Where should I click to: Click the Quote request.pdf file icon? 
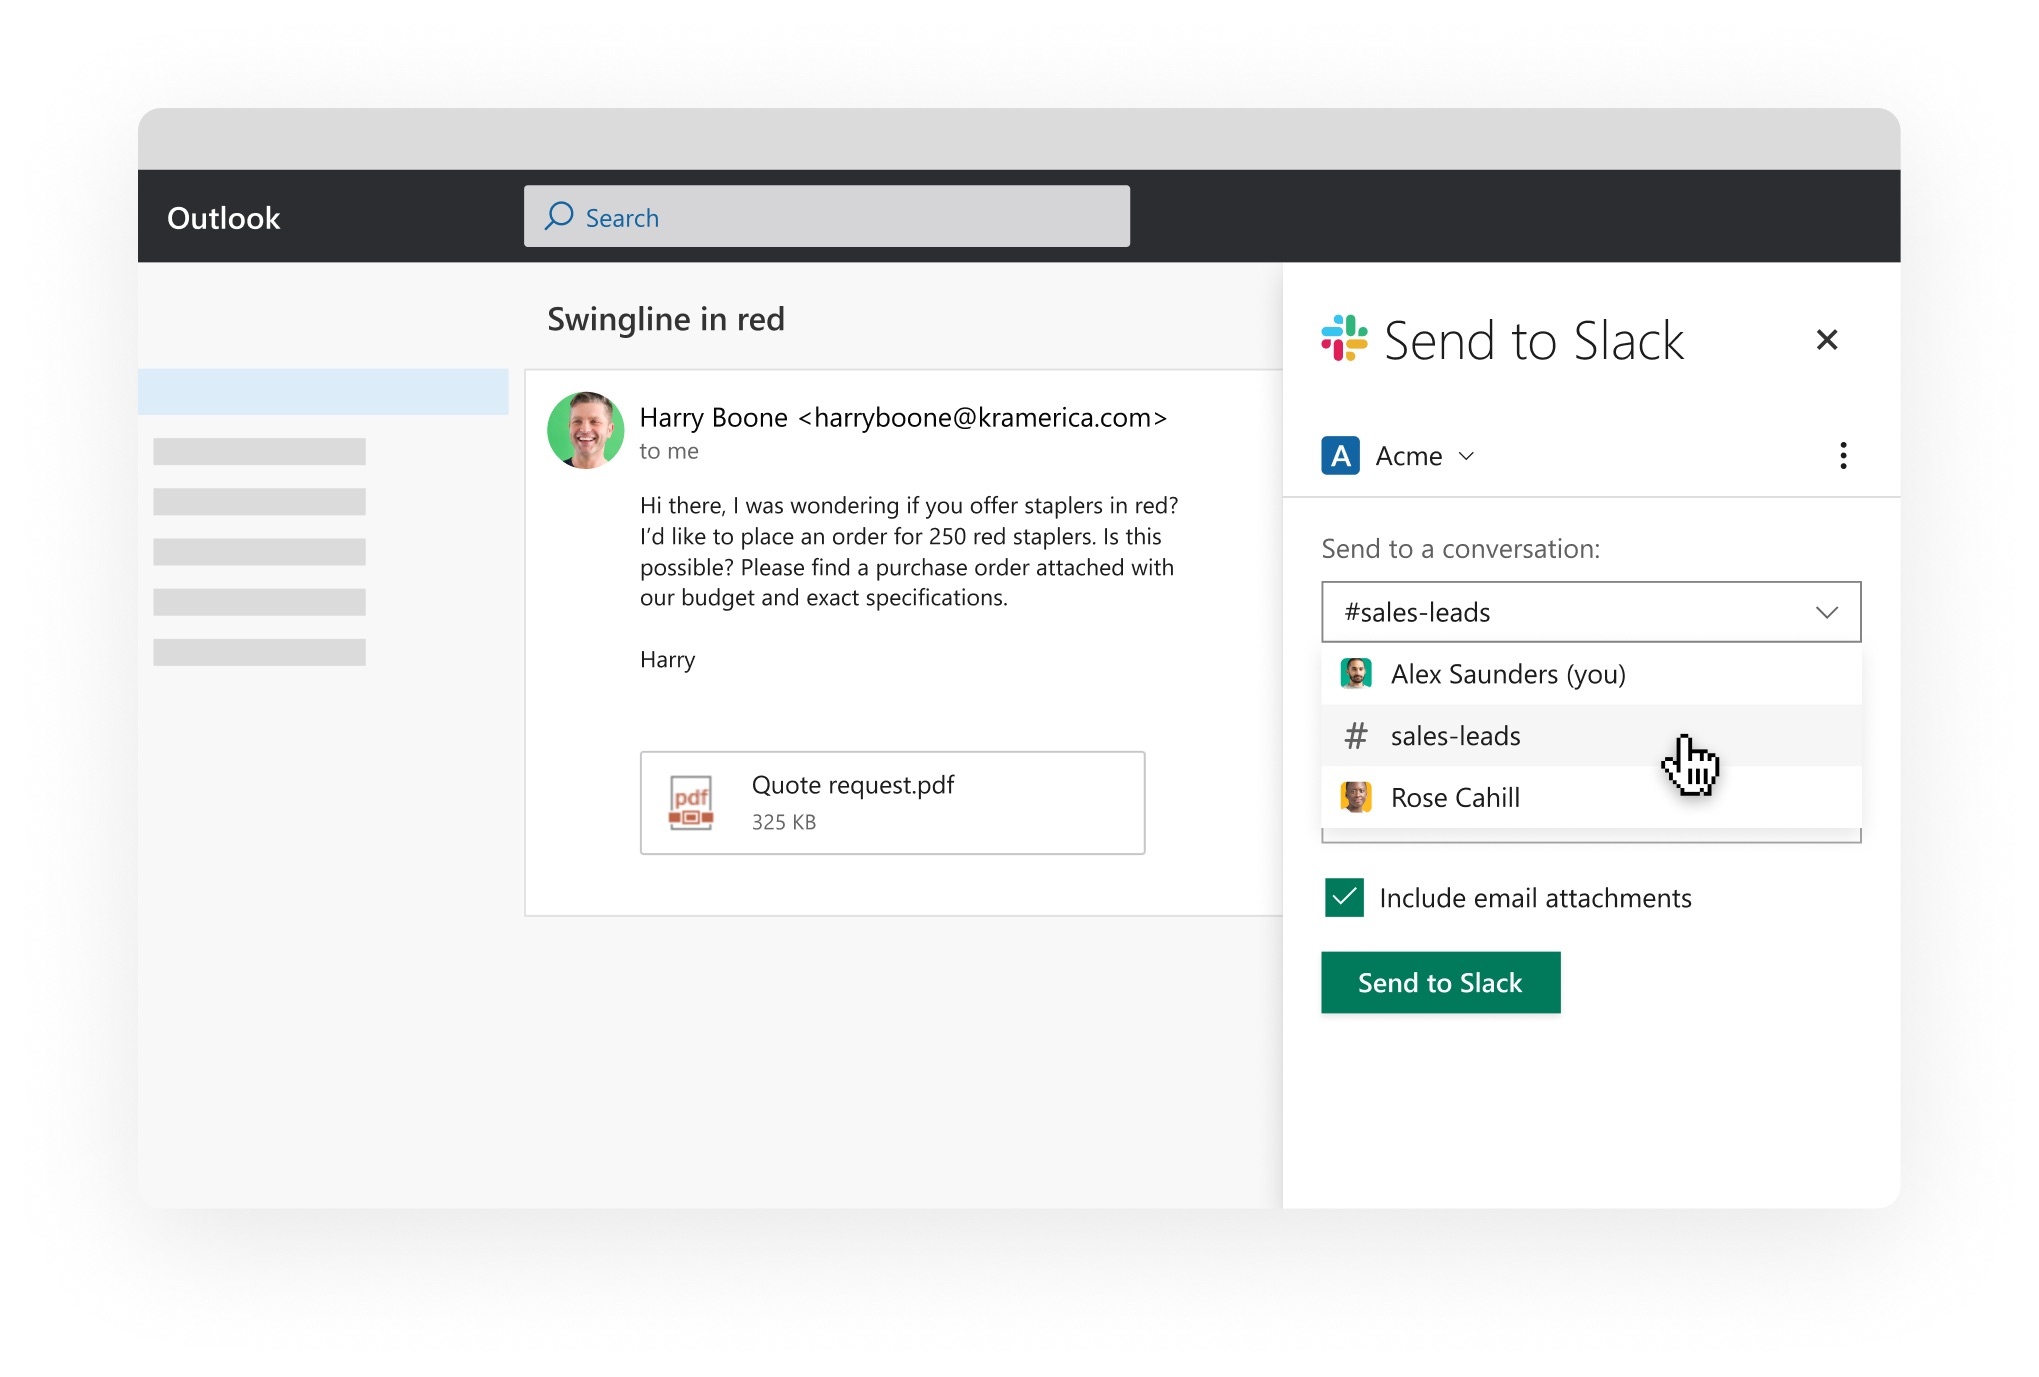[x=691, y=803]
